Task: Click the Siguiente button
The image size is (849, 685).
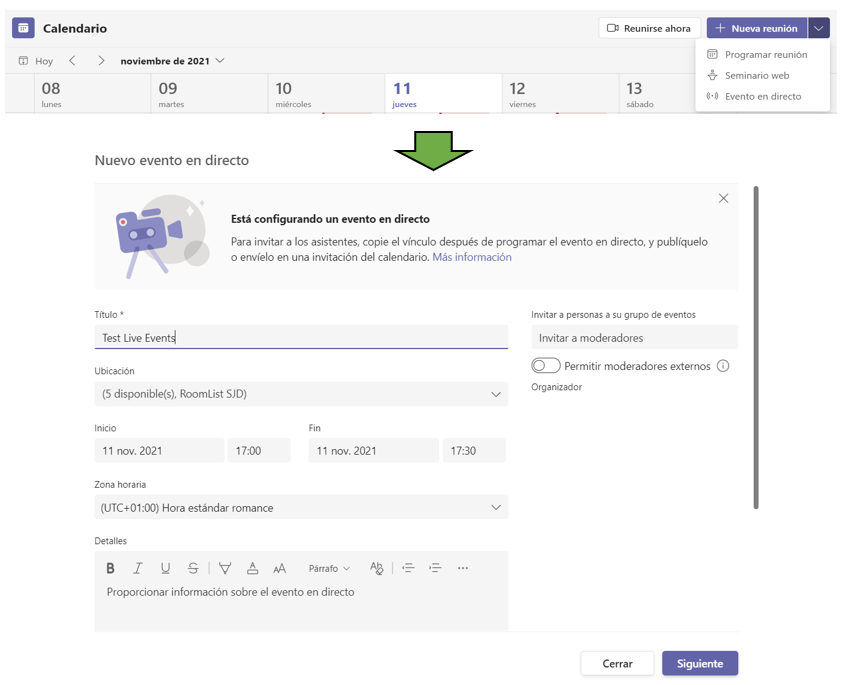Action: (x=699, y=663)
